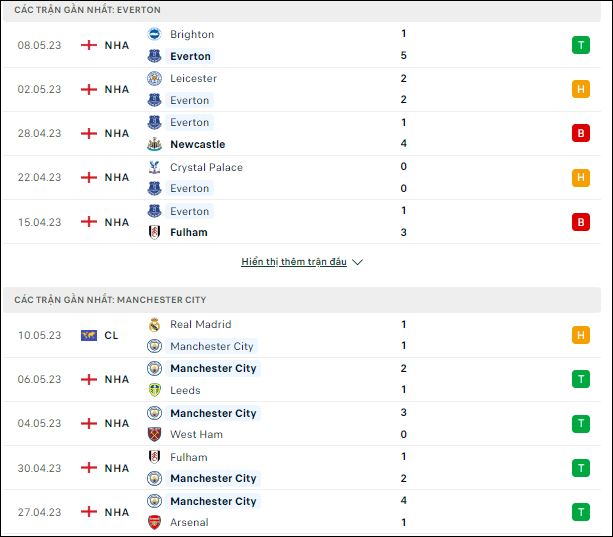
Task: Open the Crystal Palace team name
Action: 206,167
